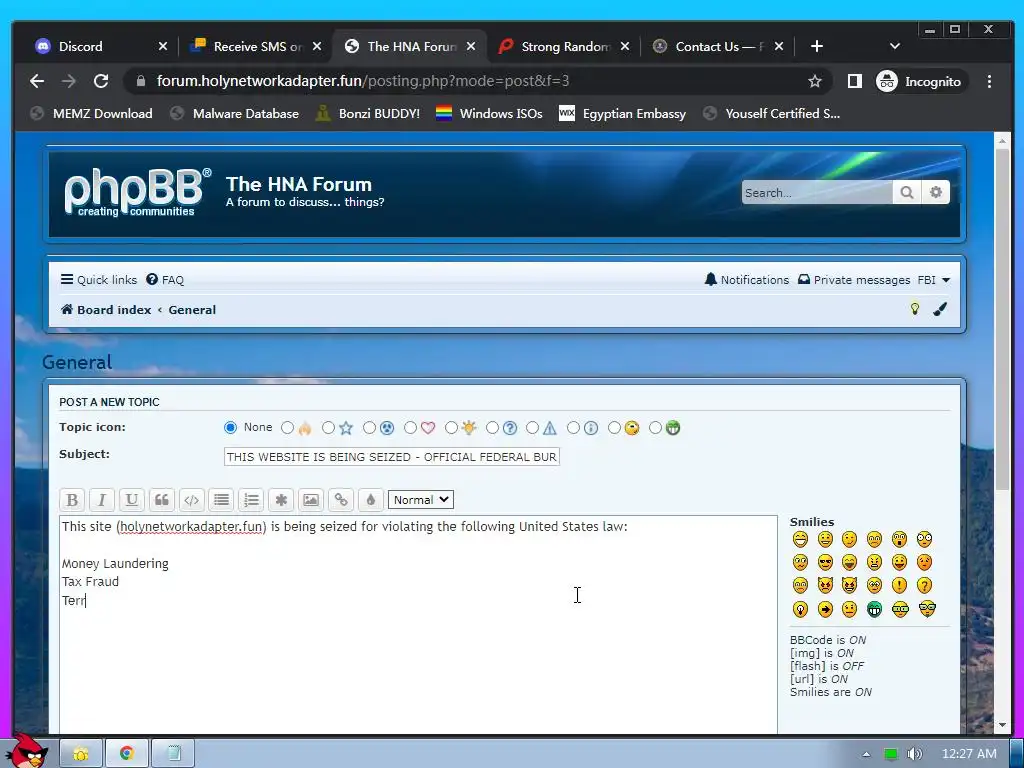
Task: Click the forum Search box
Action: (817, 193)
